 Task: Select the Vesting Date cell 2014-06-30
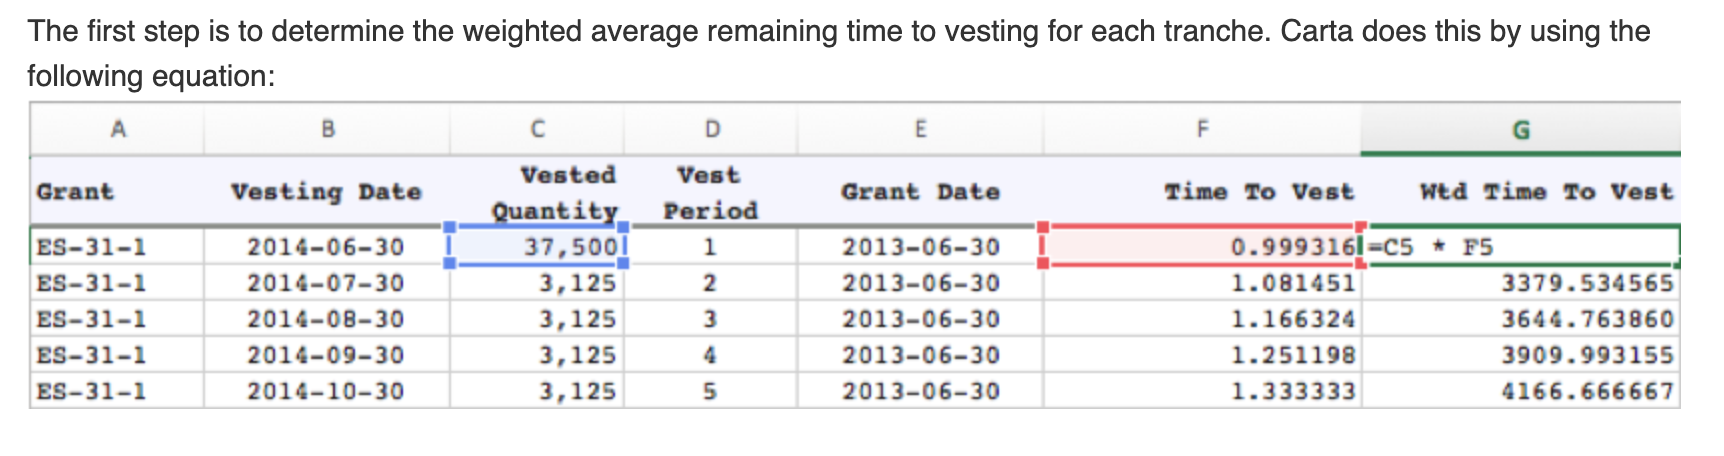click(326, 247)
